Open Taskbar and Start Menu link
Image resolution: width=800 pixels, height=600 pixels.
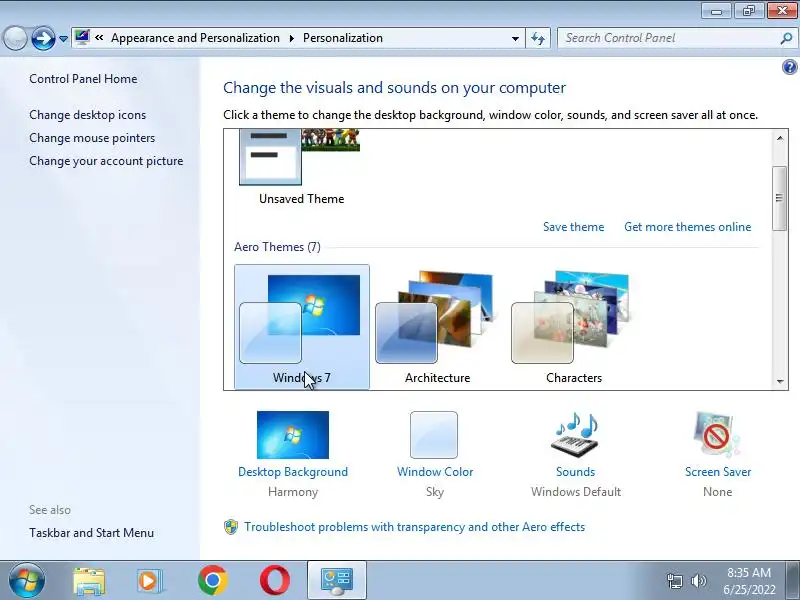(91, 533)
